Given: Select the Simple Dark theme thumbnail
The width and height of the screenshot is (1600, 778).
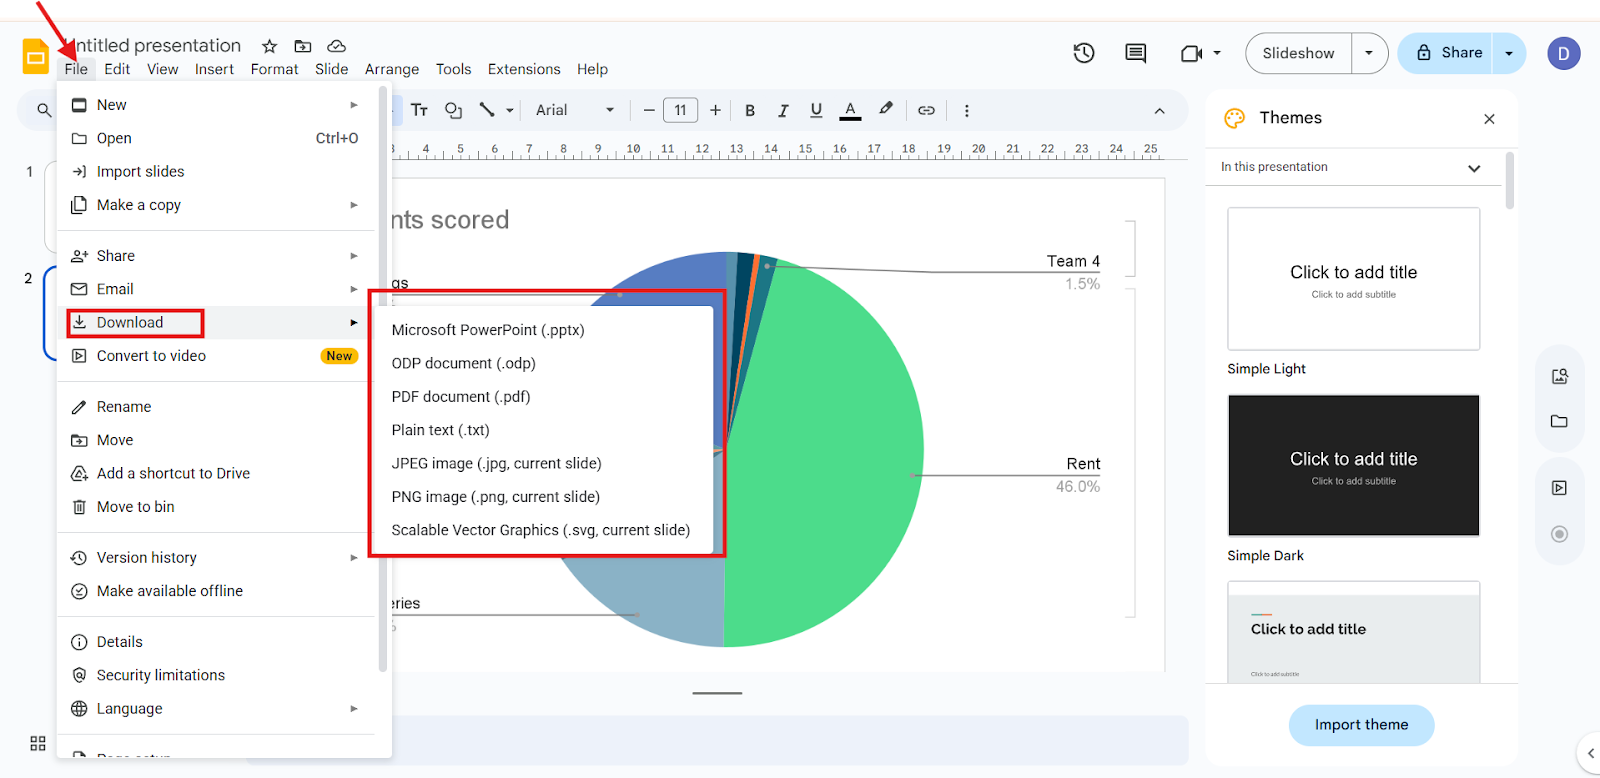Looking at the screenshot, I should pyautogui.click(x=1354, y=465).
